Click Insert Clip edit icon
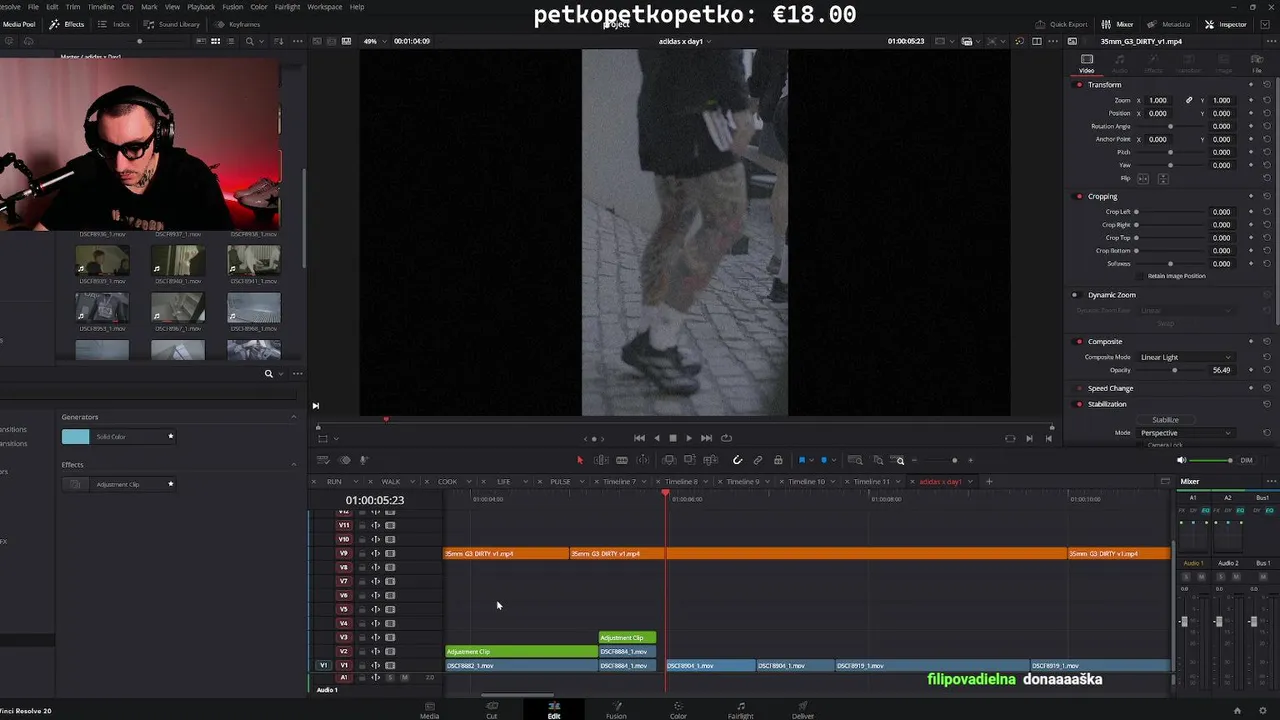 coord(669,460)
